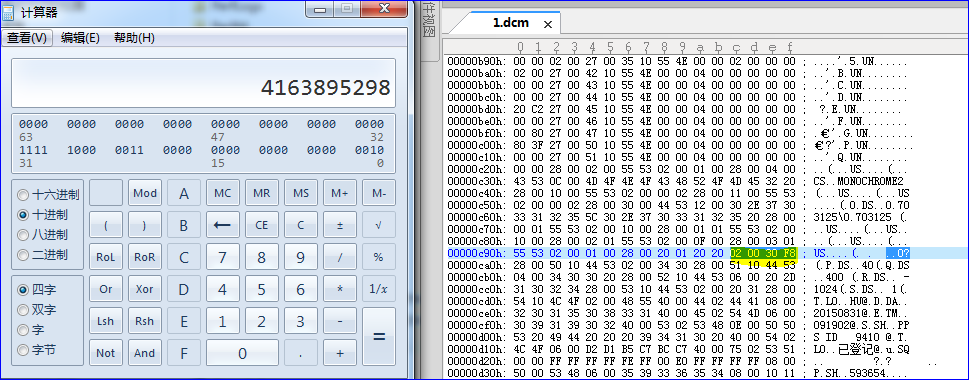Click the C clear button
The height and width of the screenshot is (380, 969).
coord(301,225)
